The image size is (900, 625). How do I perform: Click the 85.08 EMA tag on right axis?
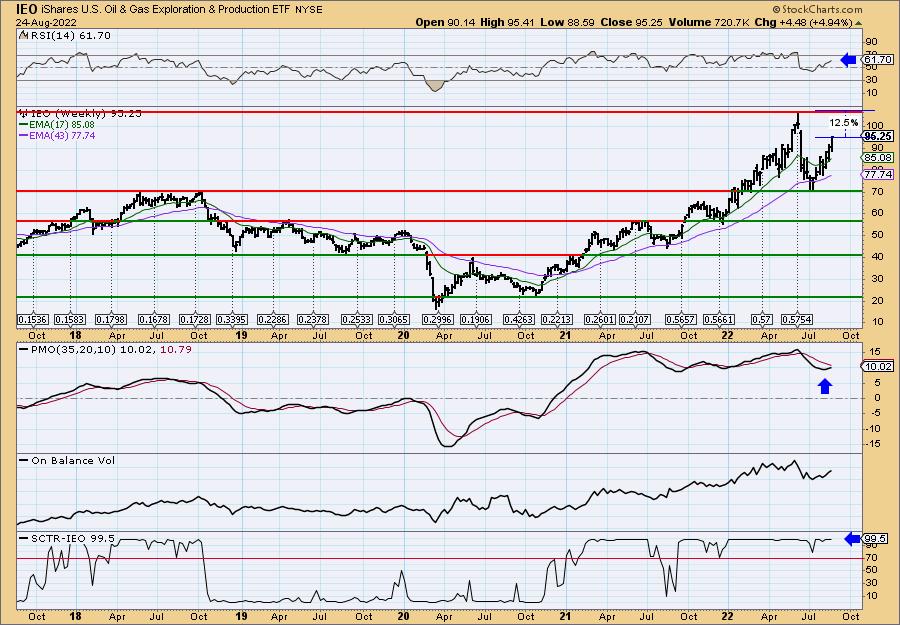click(x=878, y=157)
